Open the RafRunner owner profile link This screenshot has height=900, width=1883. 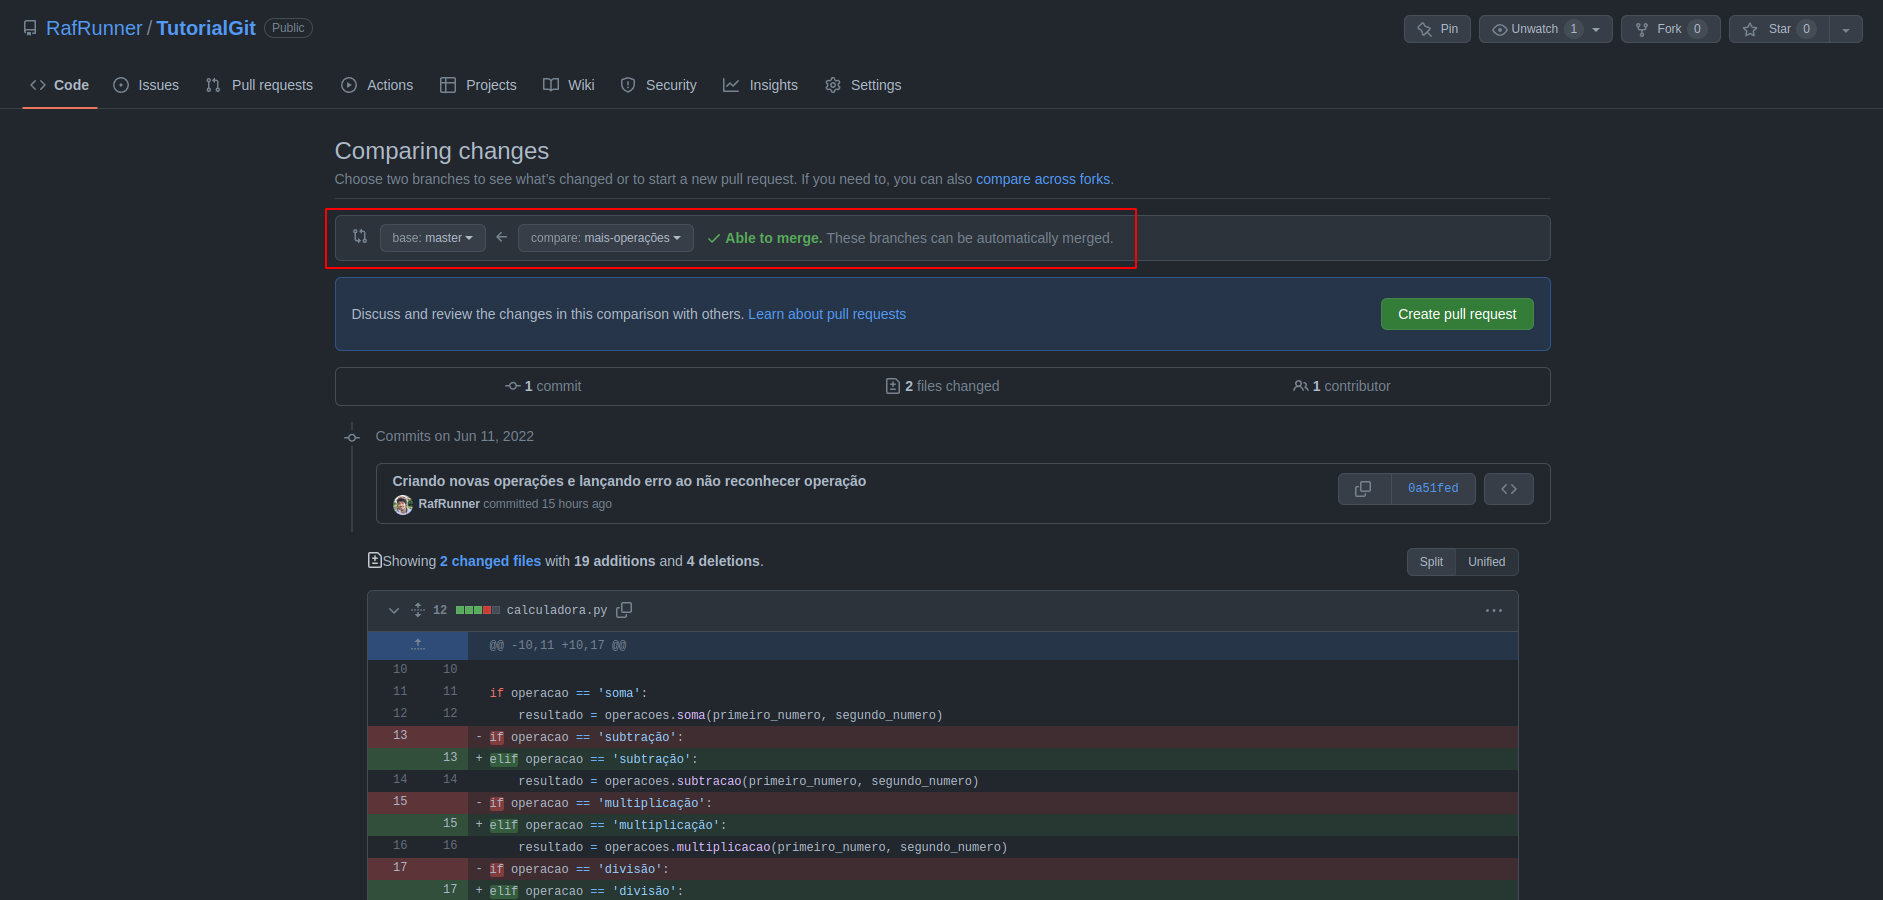point(94,28)
